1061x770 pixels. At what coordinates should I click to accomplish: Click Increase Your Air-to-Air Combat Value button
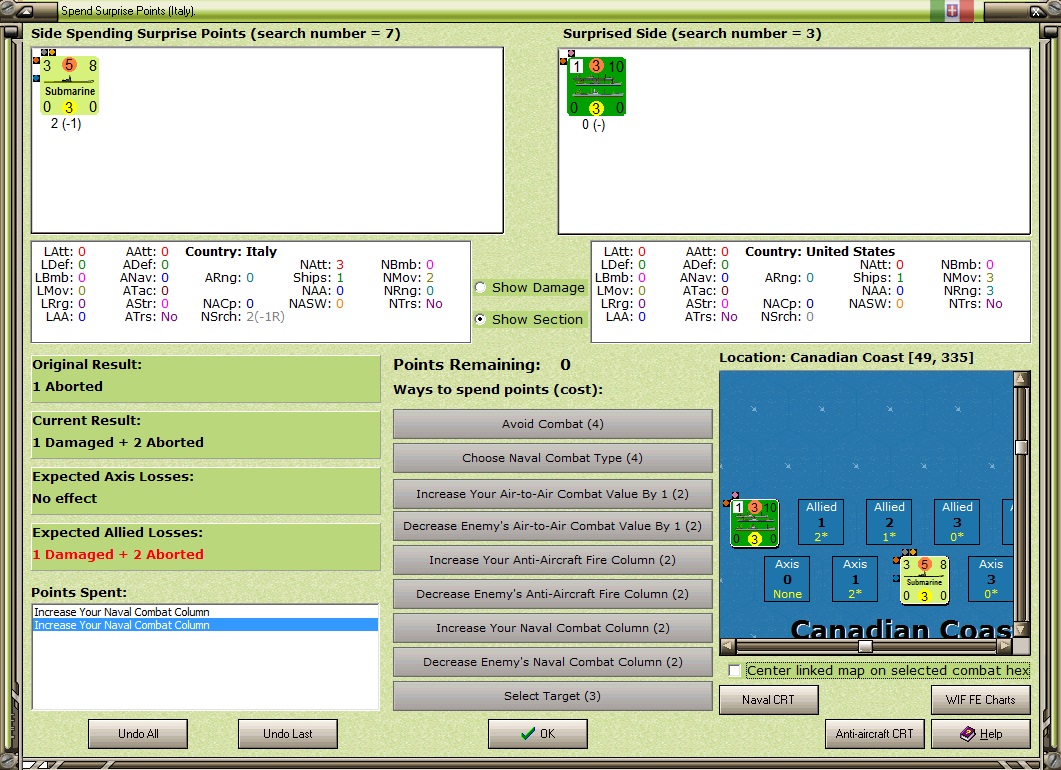pyautogui.click(x=552, y=494)
